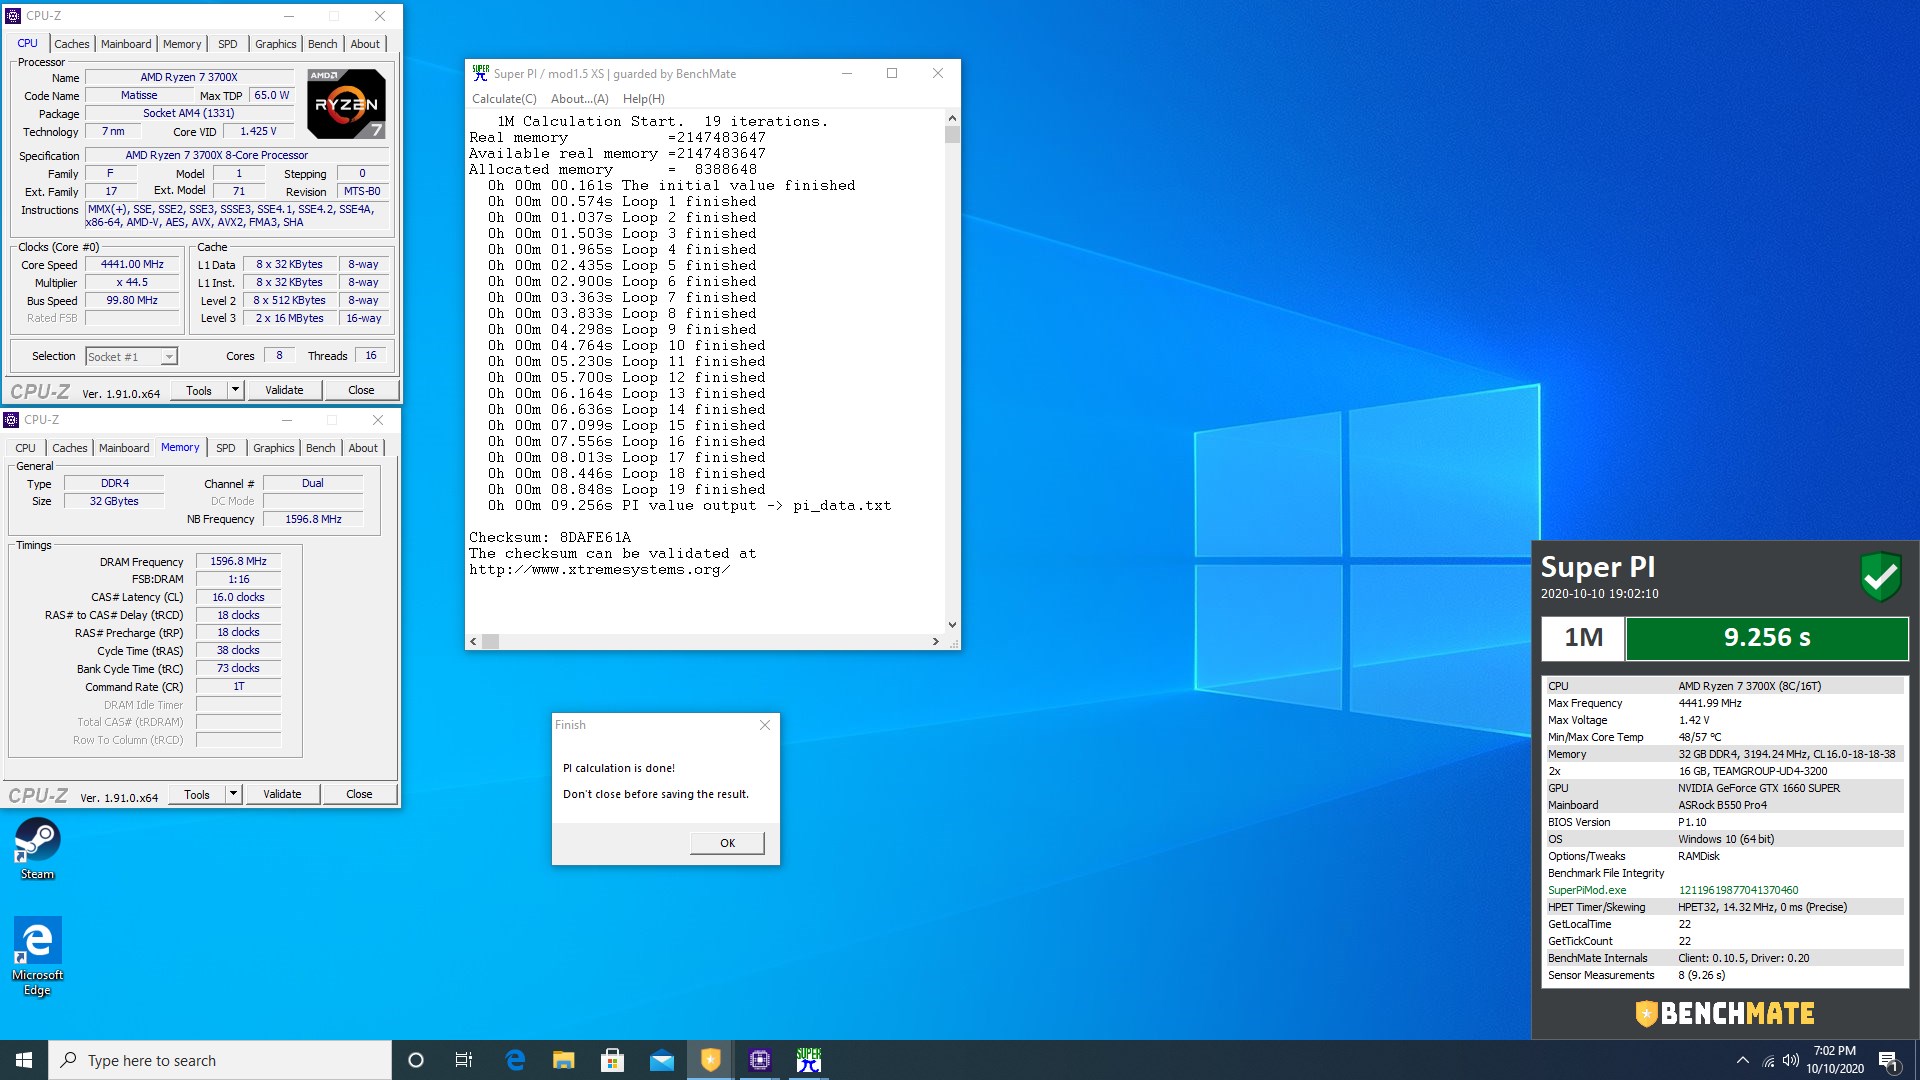Screen dimensions: 1920x1080
Task: Open Microsoft Edge desktop shortcut
Action: tap(37, 956)
